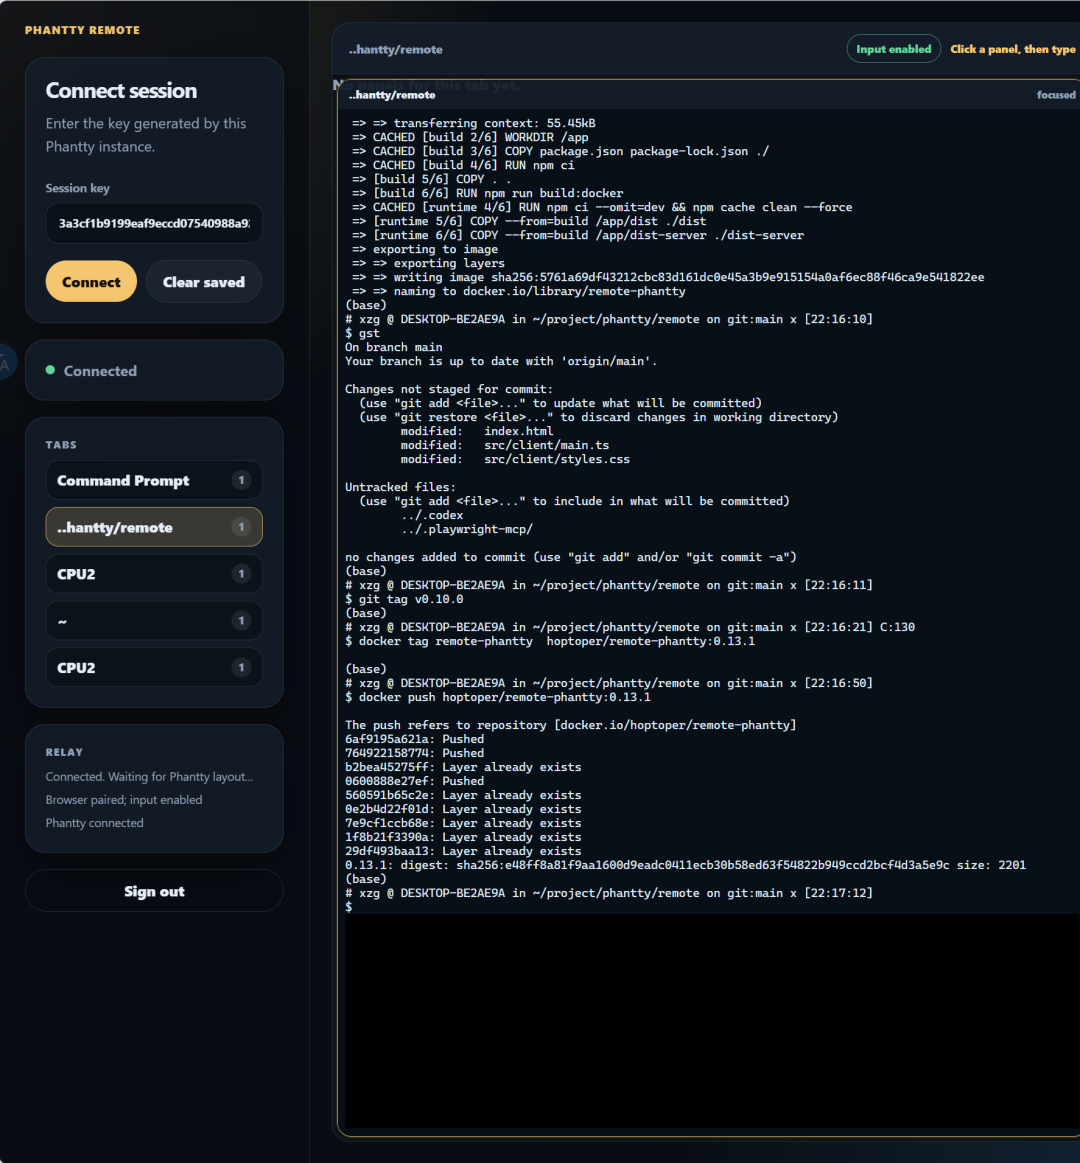This screenshot has height=1163, width=1080.
Task: Switch to the last CPU2 tab
Action: (154, 668)
